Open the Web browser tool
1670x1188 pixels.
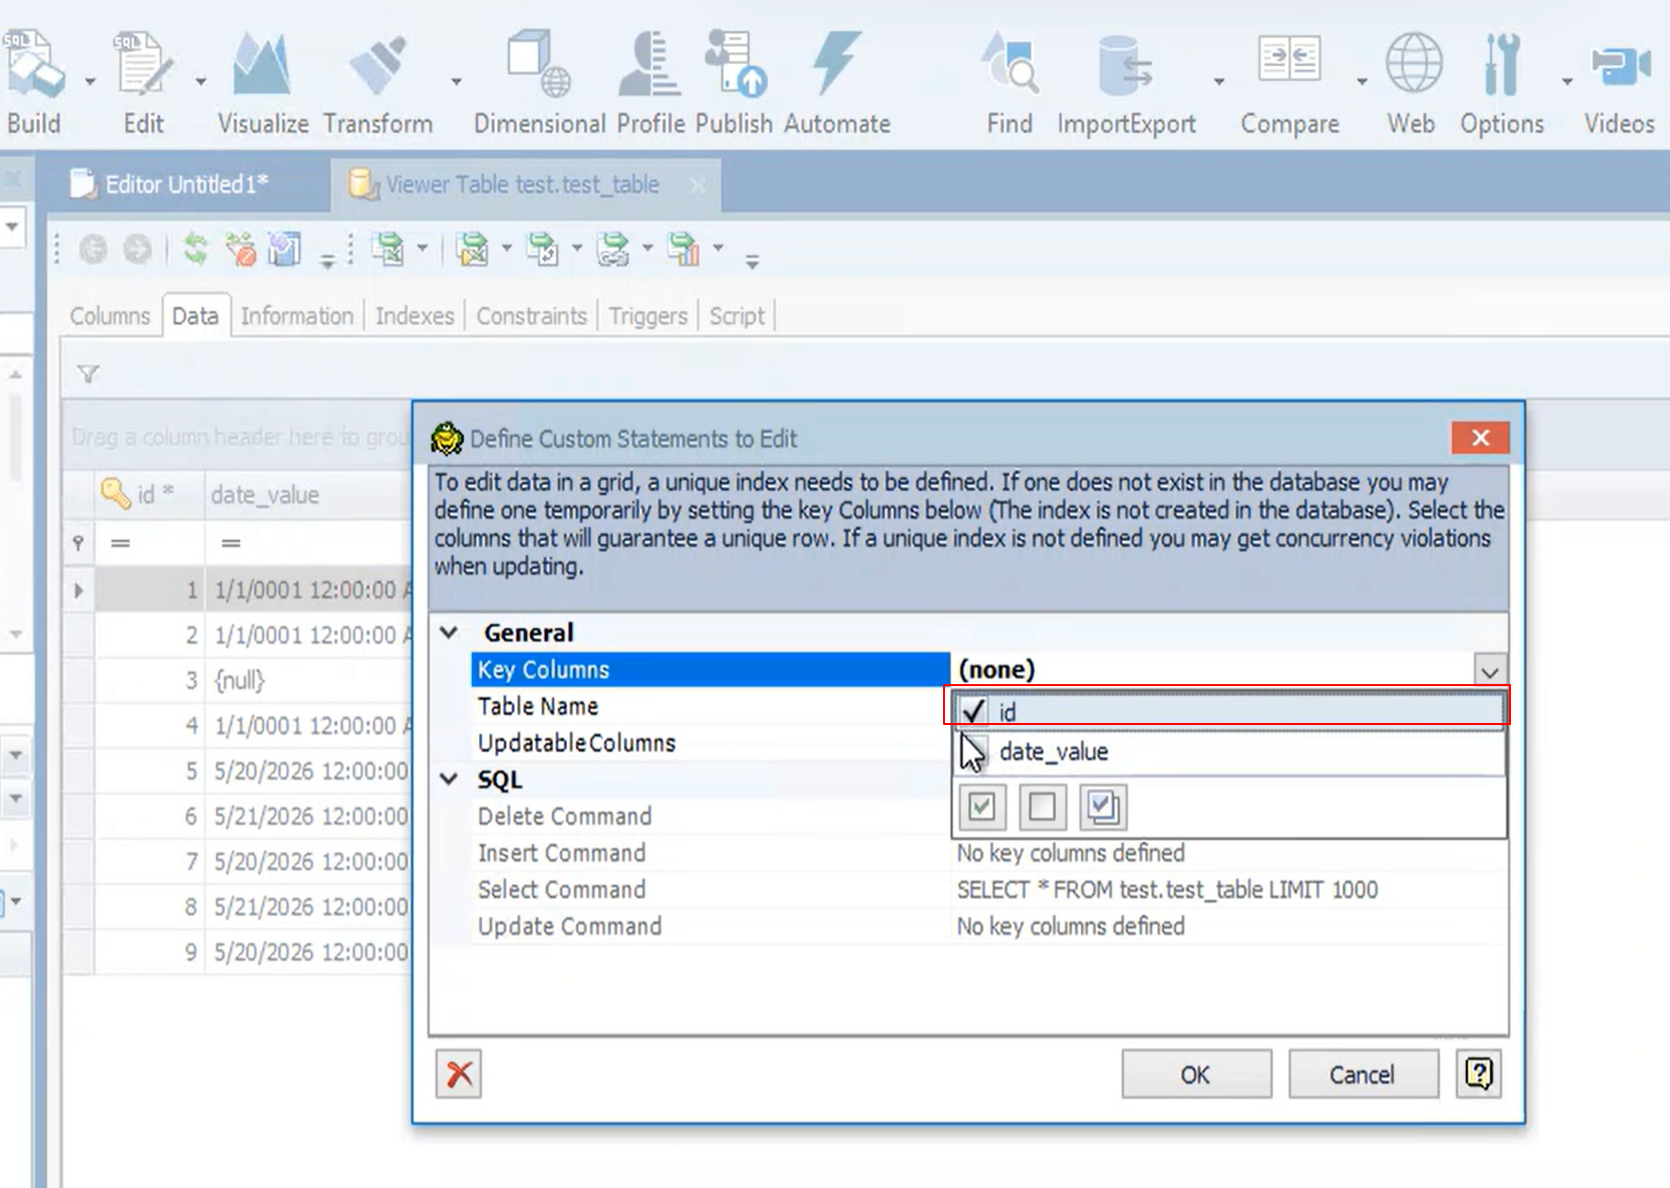[x=1411, y=83]
